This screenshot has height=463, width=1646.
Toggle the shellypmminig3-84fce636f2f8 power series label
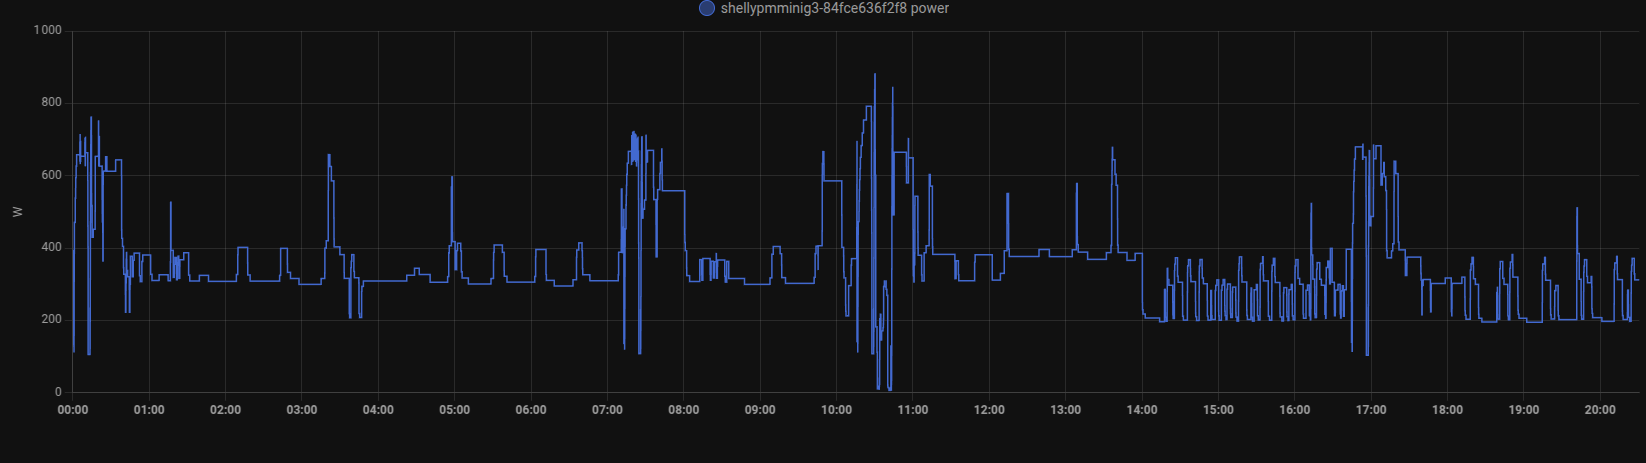(x=834, y=8)
